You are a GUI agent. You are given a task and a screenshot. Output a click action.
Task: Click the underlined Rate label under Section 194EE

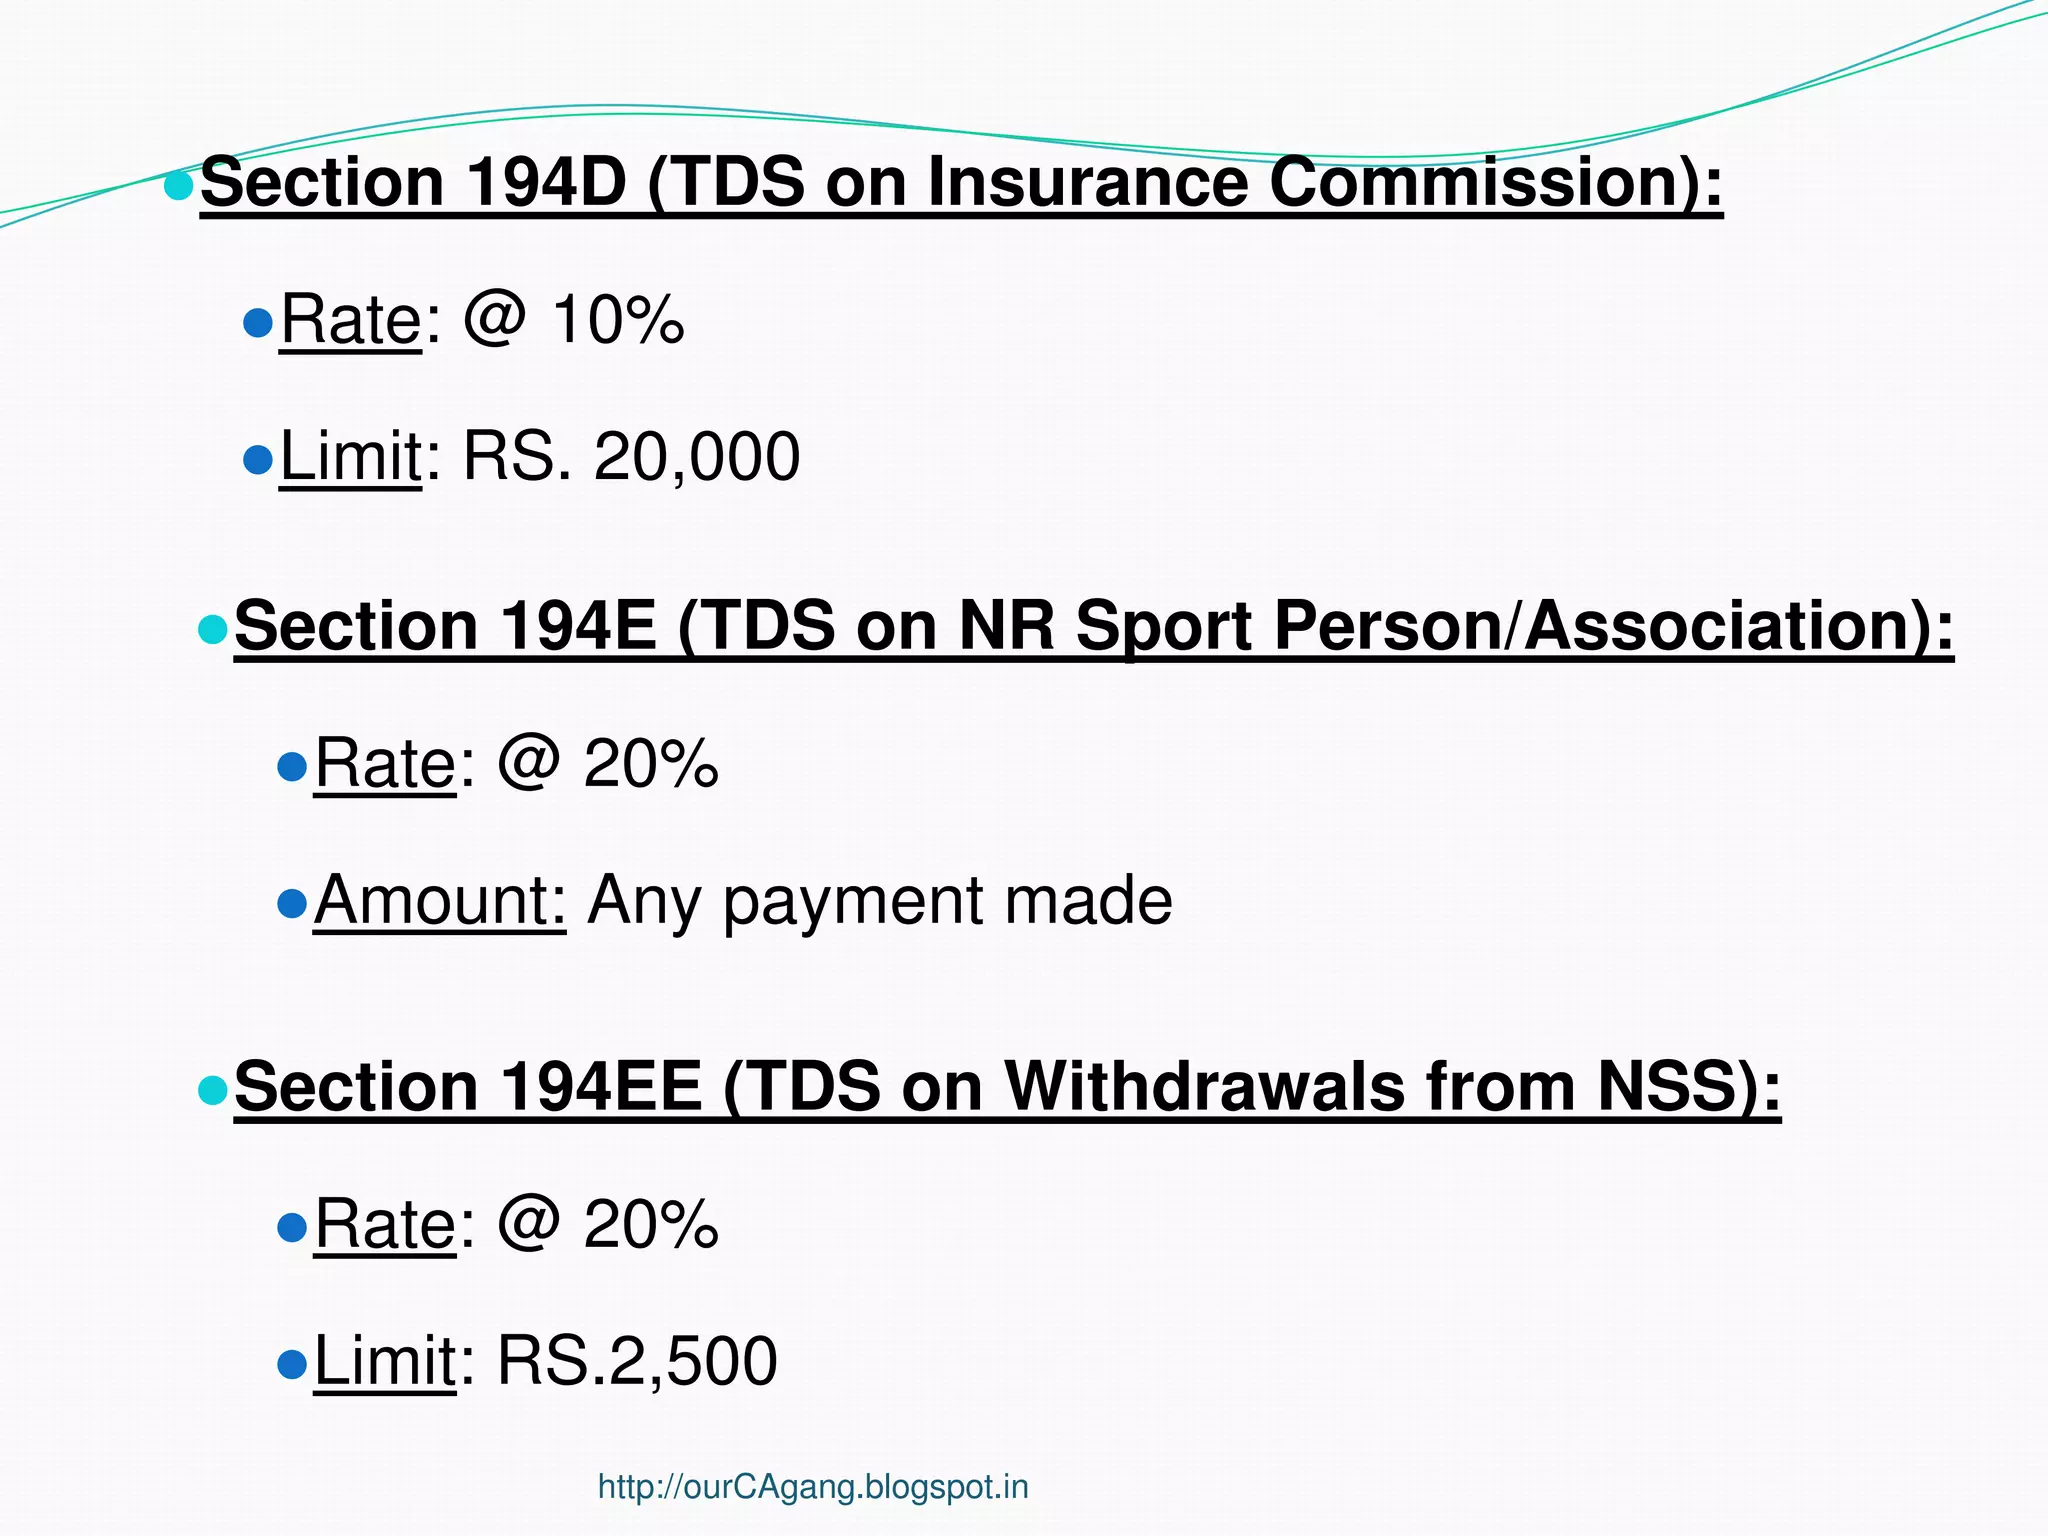tap(385, 1226)
